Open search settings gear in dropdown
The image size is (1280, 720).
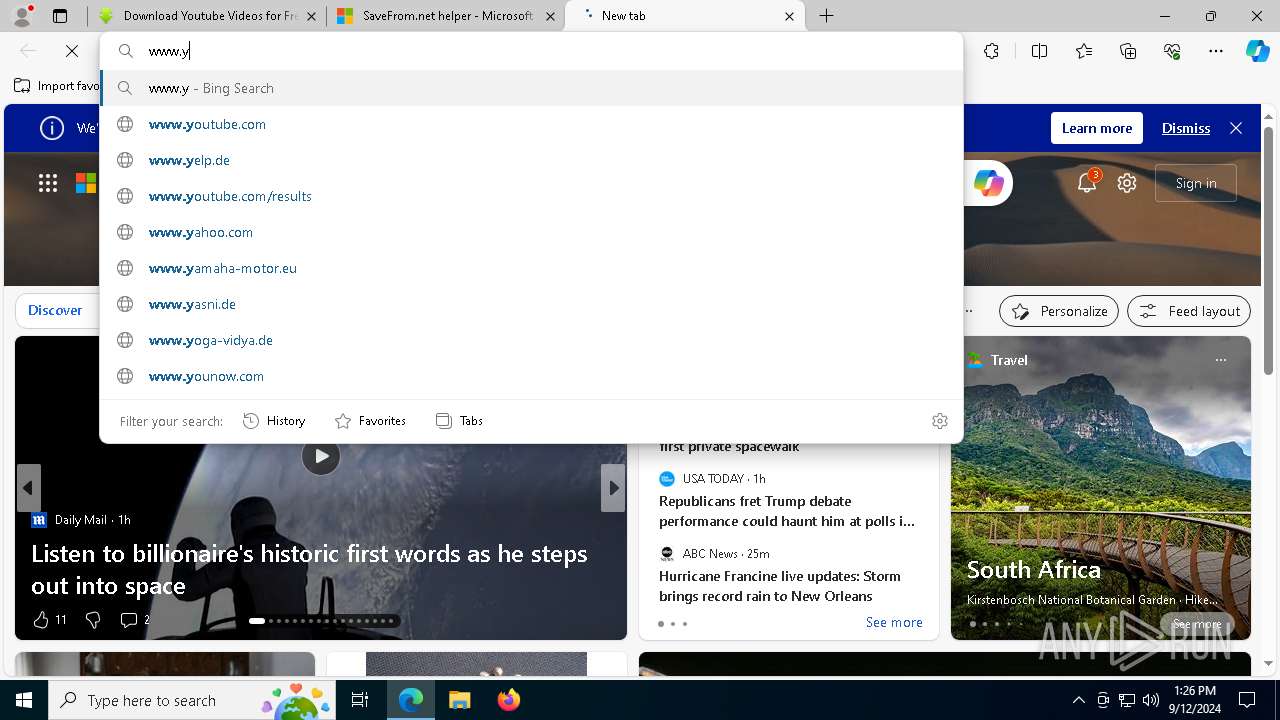(939, 421)
